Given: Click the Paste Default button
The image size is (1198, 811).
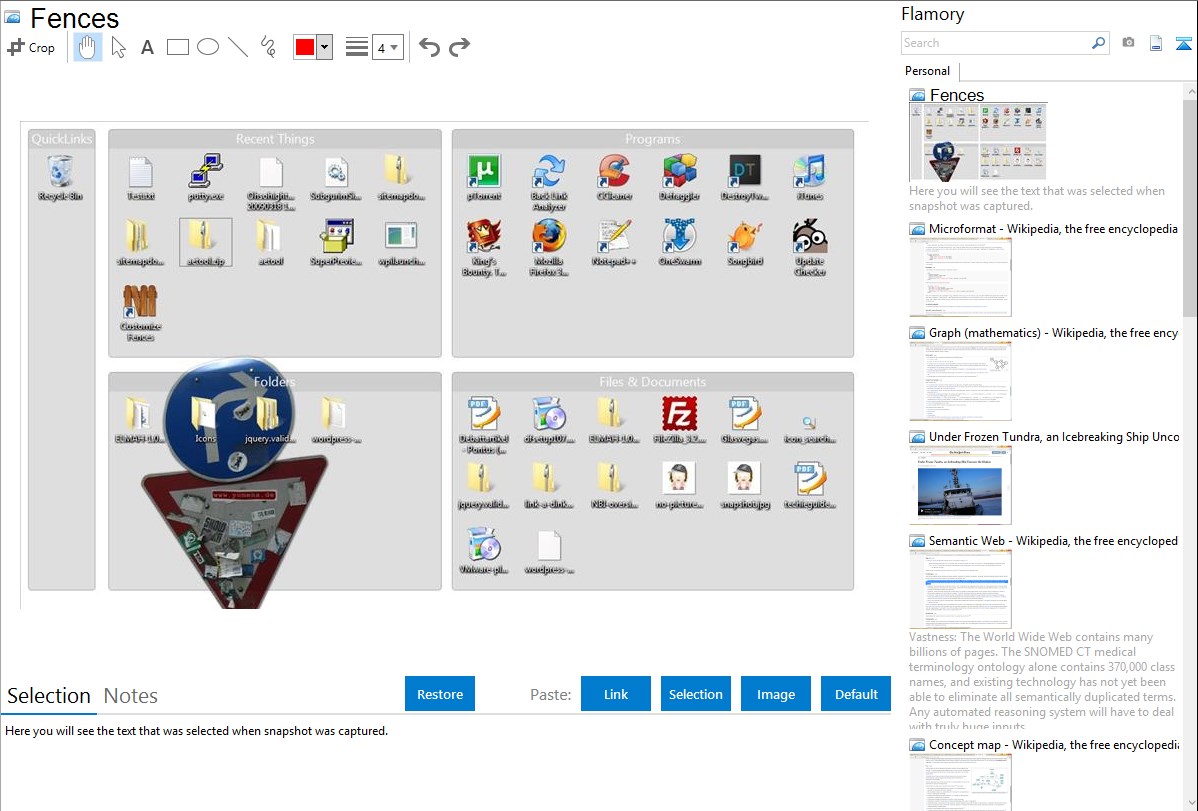Looking at the screenshot, I should pyautogui.click(x=856, y=694).
